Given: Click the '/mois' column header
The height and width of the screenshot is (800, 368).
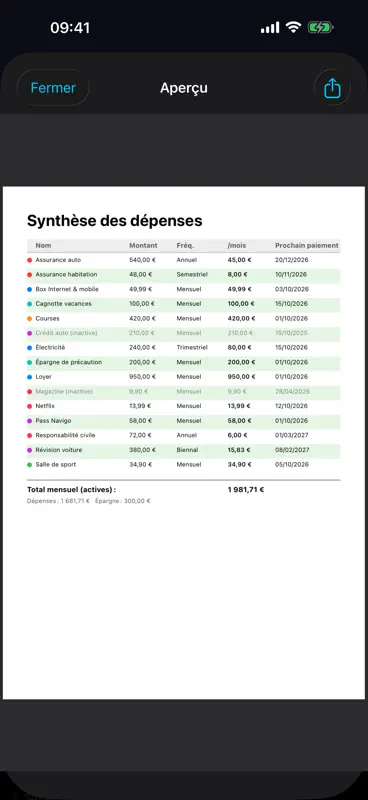Looking at the screenshot, I should 237,245.
